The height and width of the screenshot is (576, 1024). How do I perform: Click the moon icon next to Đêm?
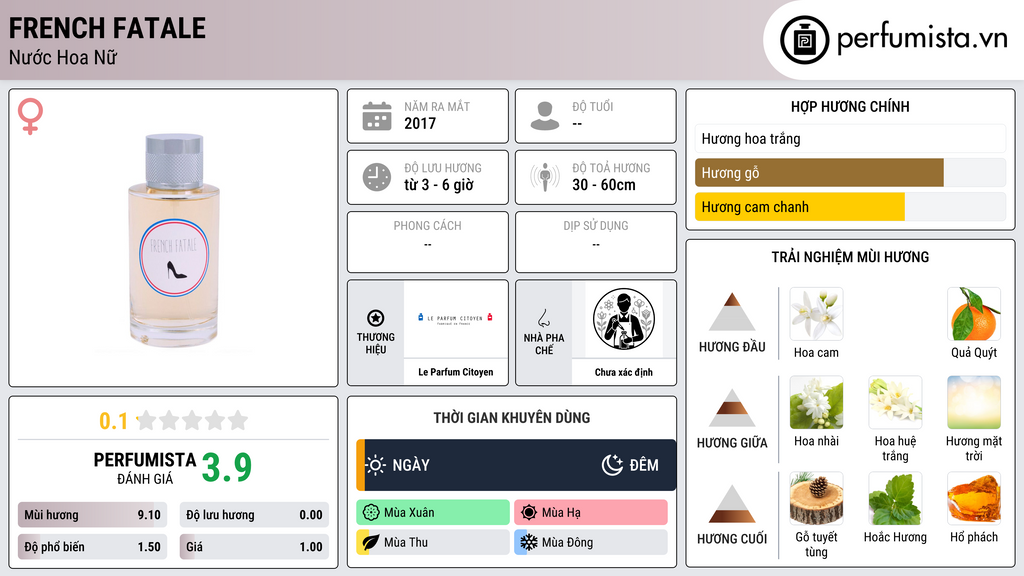pyautogui.click(x=612, y=465)
